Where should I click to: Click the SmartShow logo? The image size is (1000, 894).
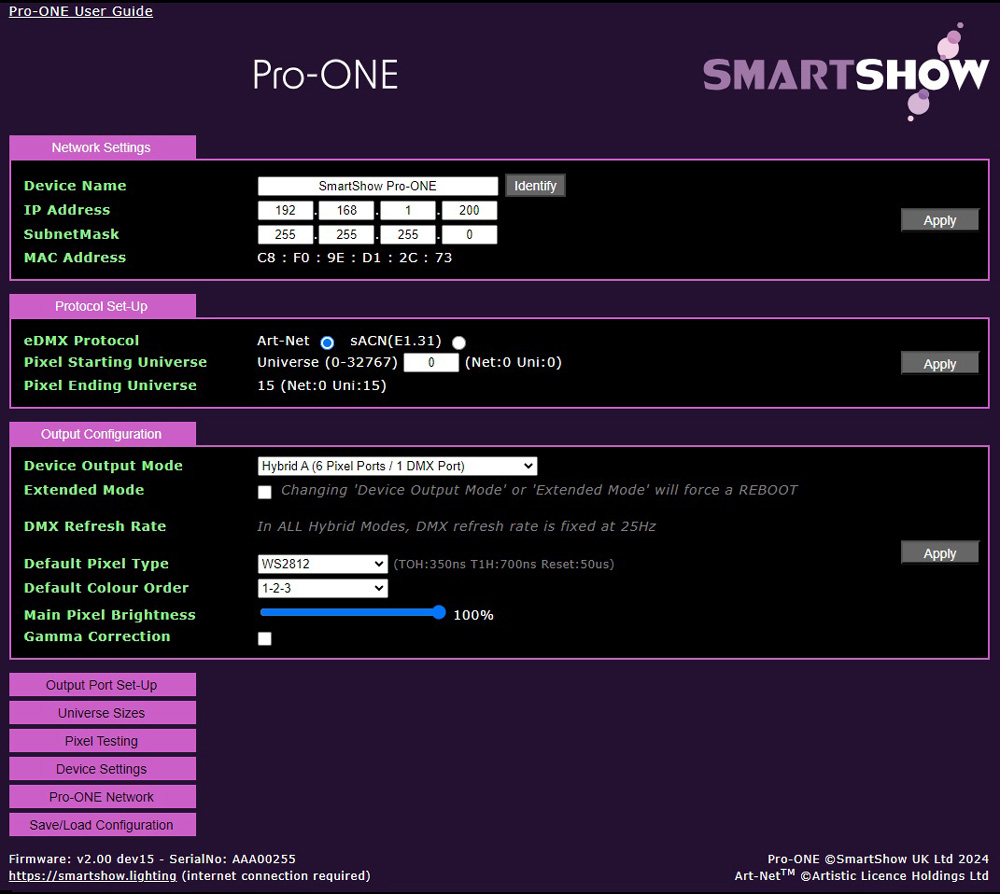pos(845,75)
